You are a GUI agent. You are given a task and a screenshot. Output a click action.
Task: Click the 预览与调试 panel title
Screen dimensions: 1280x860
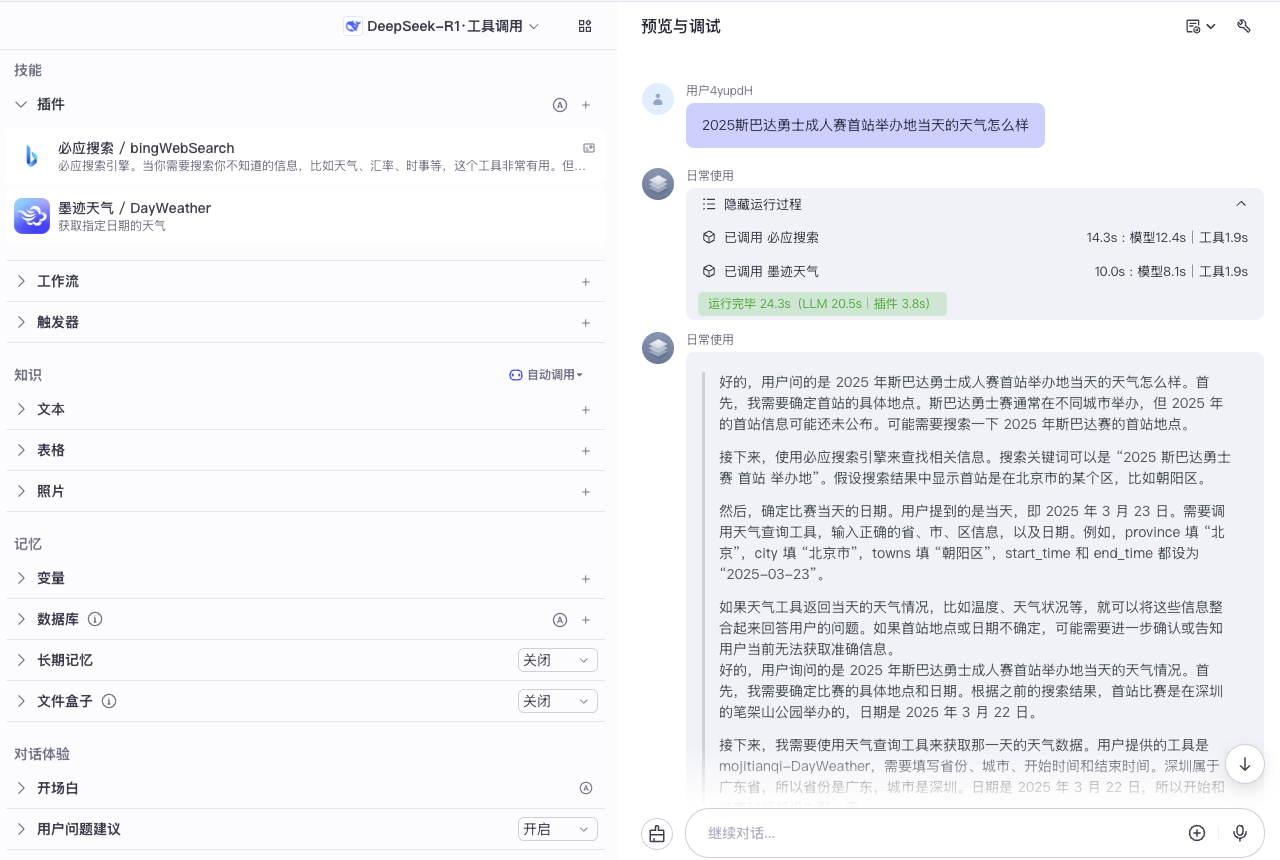click(681, 26)
